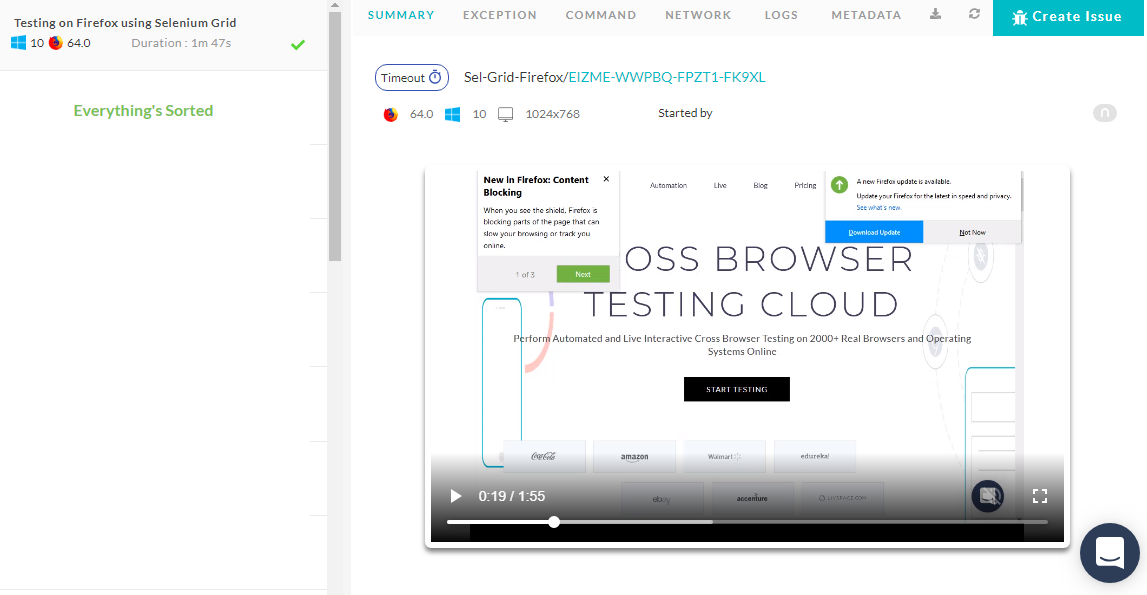Toggle video fullscreen mode
Image resolution: width=1147 pixels, height=595 pixels.
1039,496
